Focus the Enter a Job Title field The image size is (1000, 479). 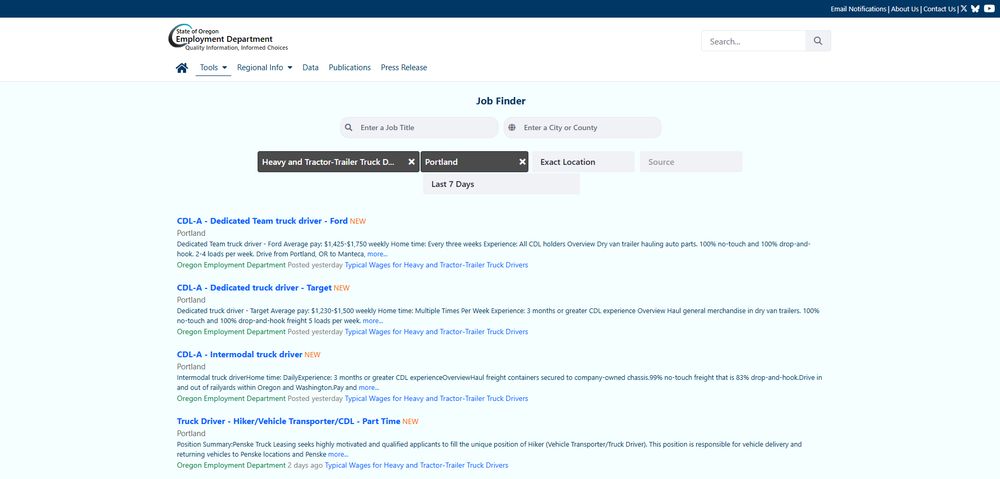[419, 128]
